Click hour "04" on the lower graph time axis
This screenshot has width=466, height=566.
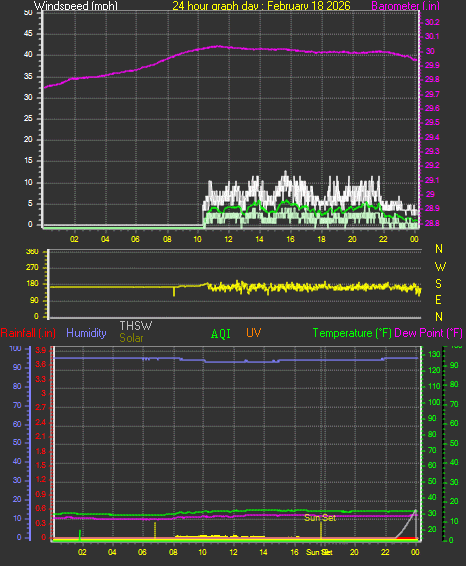[112, 552]
